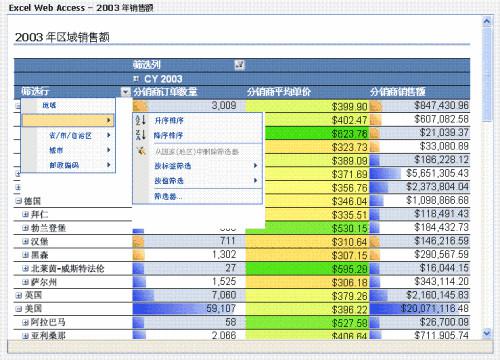500x360 pixels.
Task: Select the cell showing $607,082.58
Action: click(419, 119)
